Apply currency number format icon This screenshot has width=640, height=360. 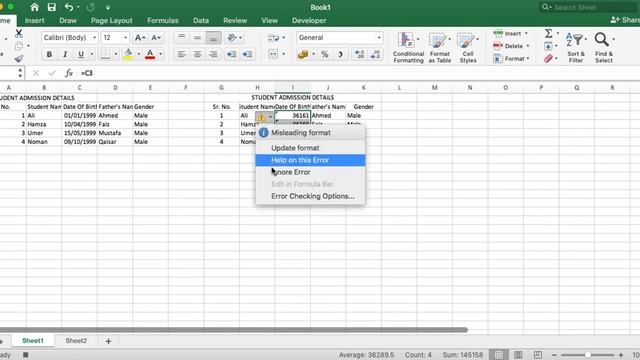(303, 54)
